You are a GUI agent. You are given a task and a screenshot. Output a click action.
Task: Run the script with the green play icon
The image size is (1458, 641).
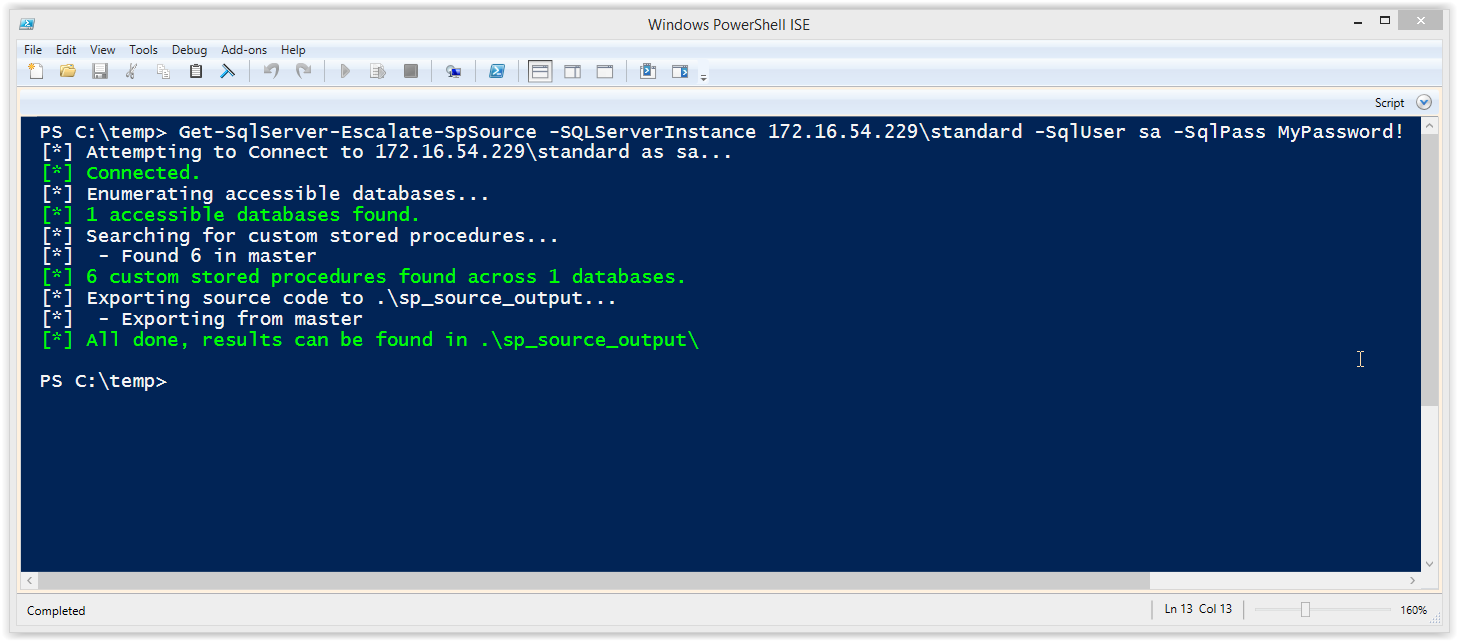[x=346, y=71]
